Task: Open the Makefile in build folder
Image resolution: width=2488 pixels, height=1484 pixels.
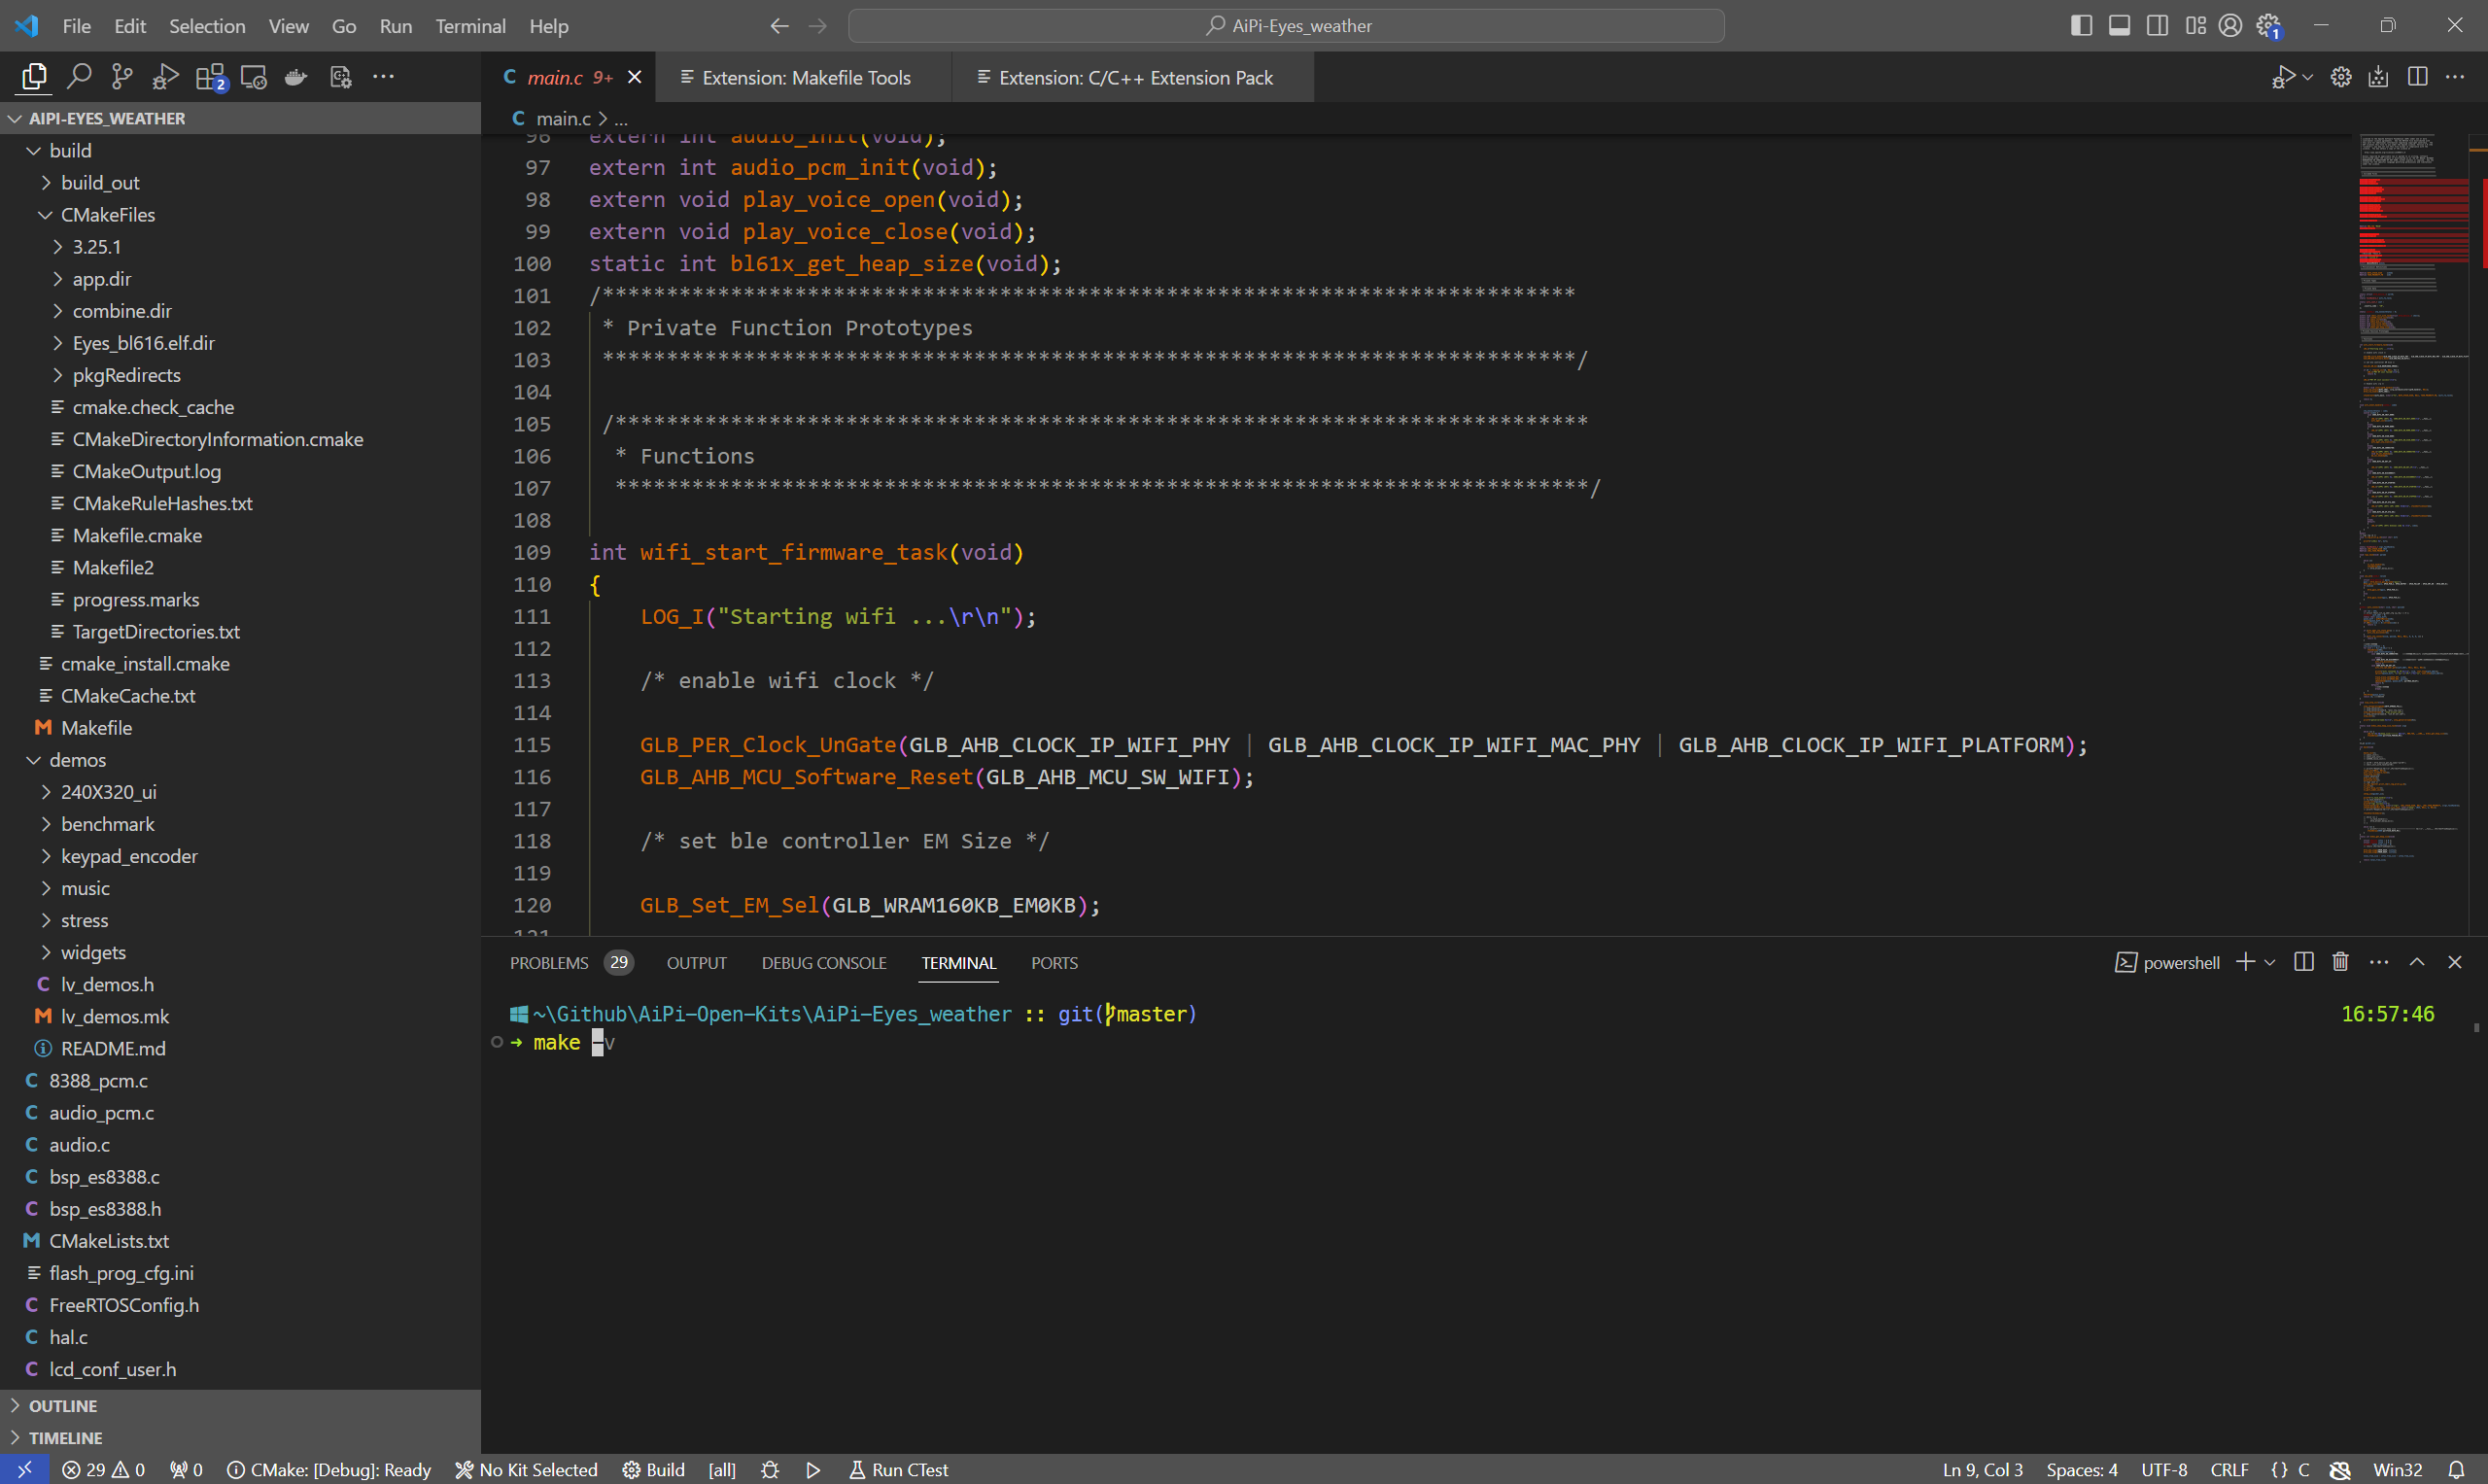Action: point(240,728)
